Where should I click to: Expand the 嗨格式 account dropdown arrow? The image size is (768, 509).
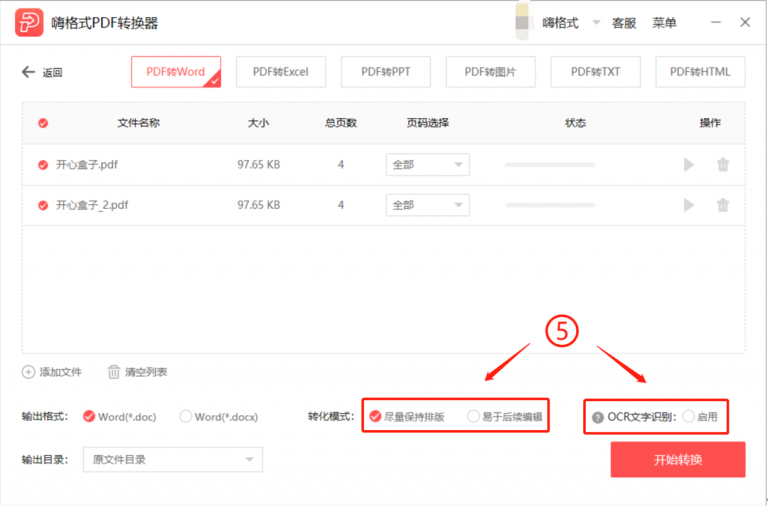tap(596, 22)
